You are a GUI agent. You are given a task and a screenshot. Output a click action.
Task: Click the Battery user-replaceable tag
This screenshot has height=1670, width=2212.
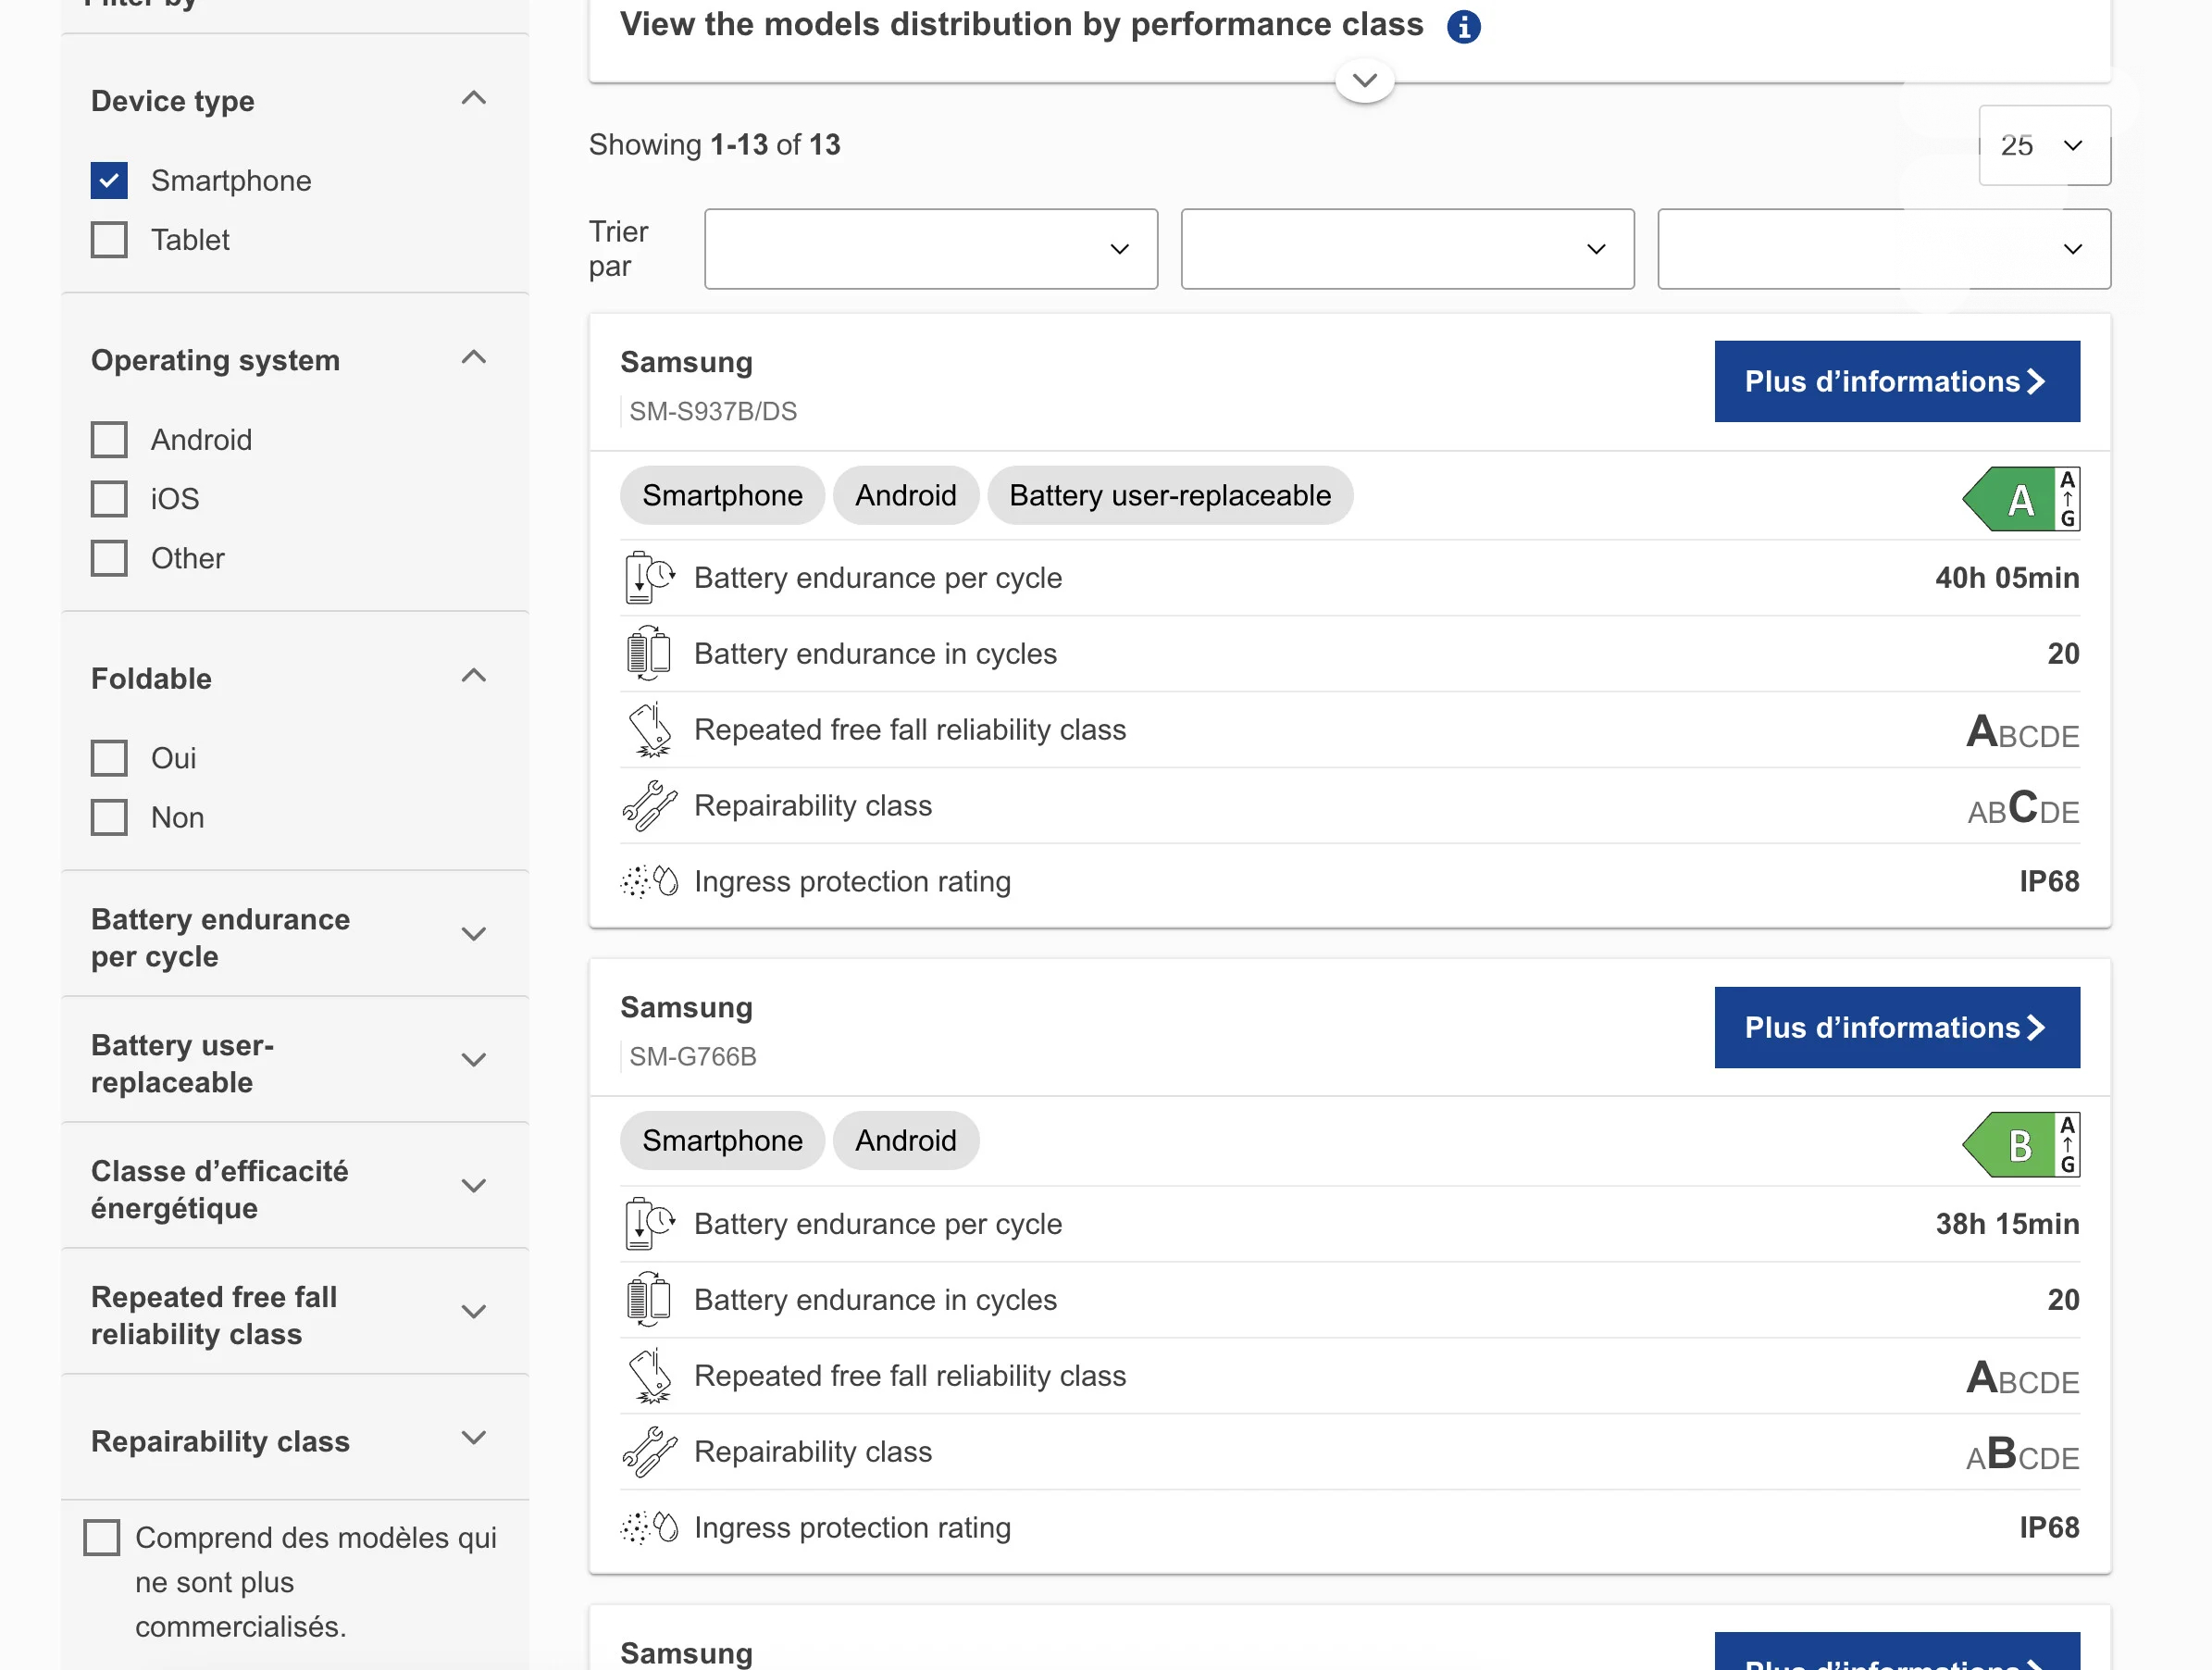(x=1170, y=495)
